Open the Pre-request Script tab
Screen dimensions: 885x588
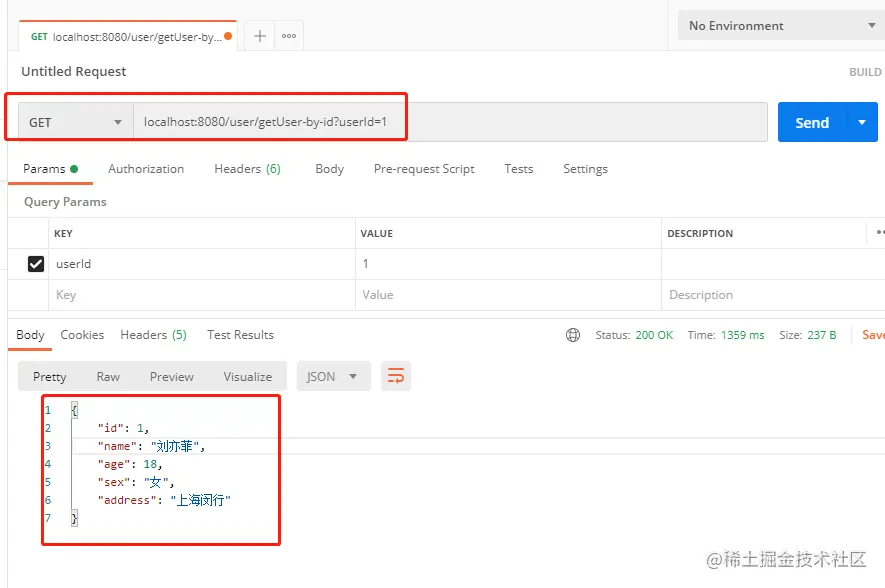click(x=424, y=169)
